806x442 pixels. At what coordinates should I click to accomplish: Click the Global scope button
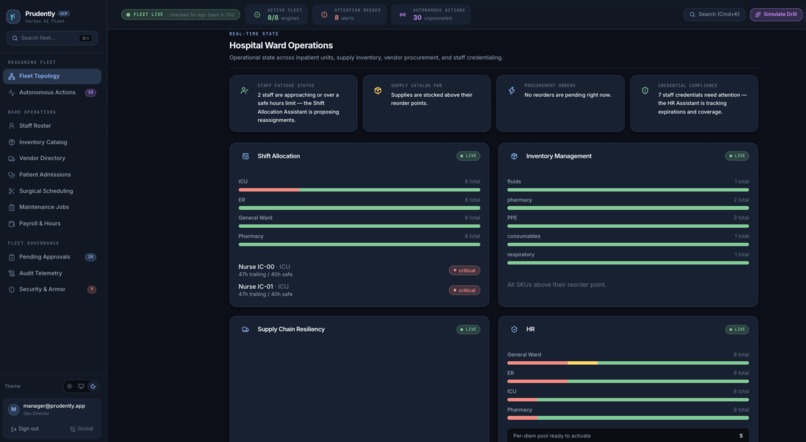(82, 429)
